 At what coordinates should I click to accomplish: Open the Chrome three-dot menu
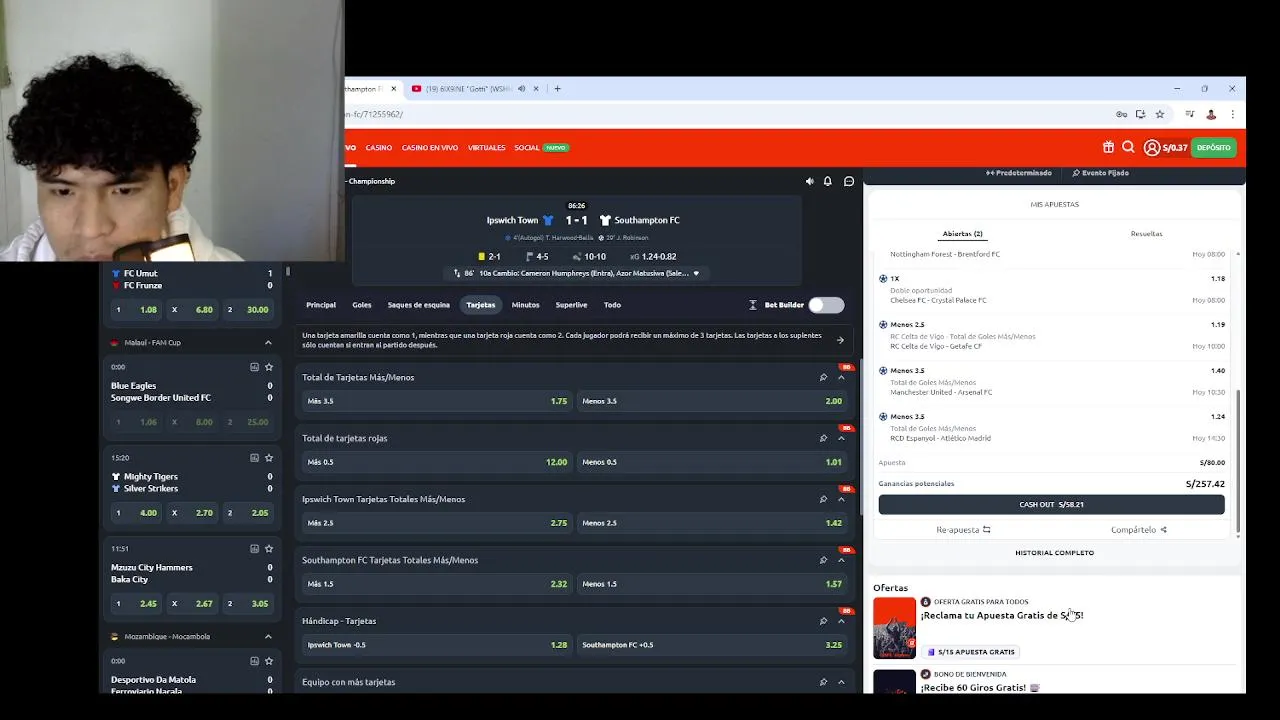tap(1232, 114)
